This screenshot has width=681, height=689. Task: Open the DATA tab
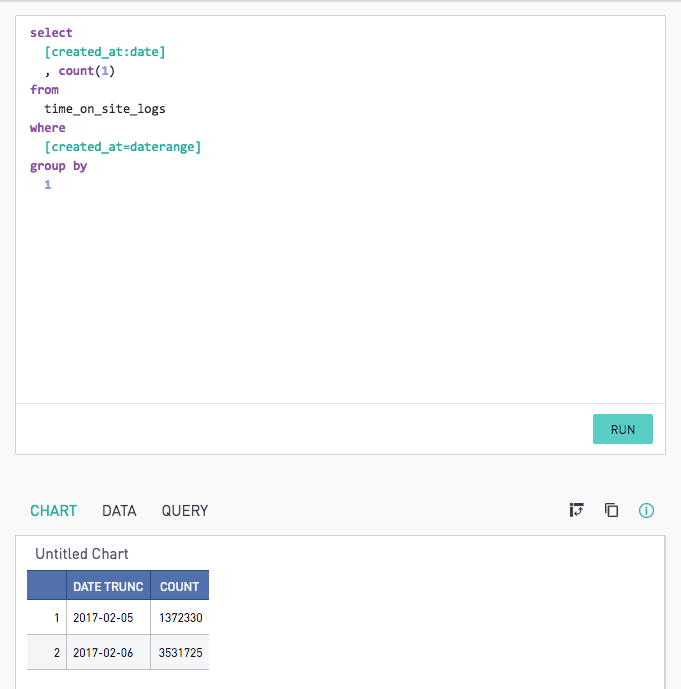click(119, 511)
